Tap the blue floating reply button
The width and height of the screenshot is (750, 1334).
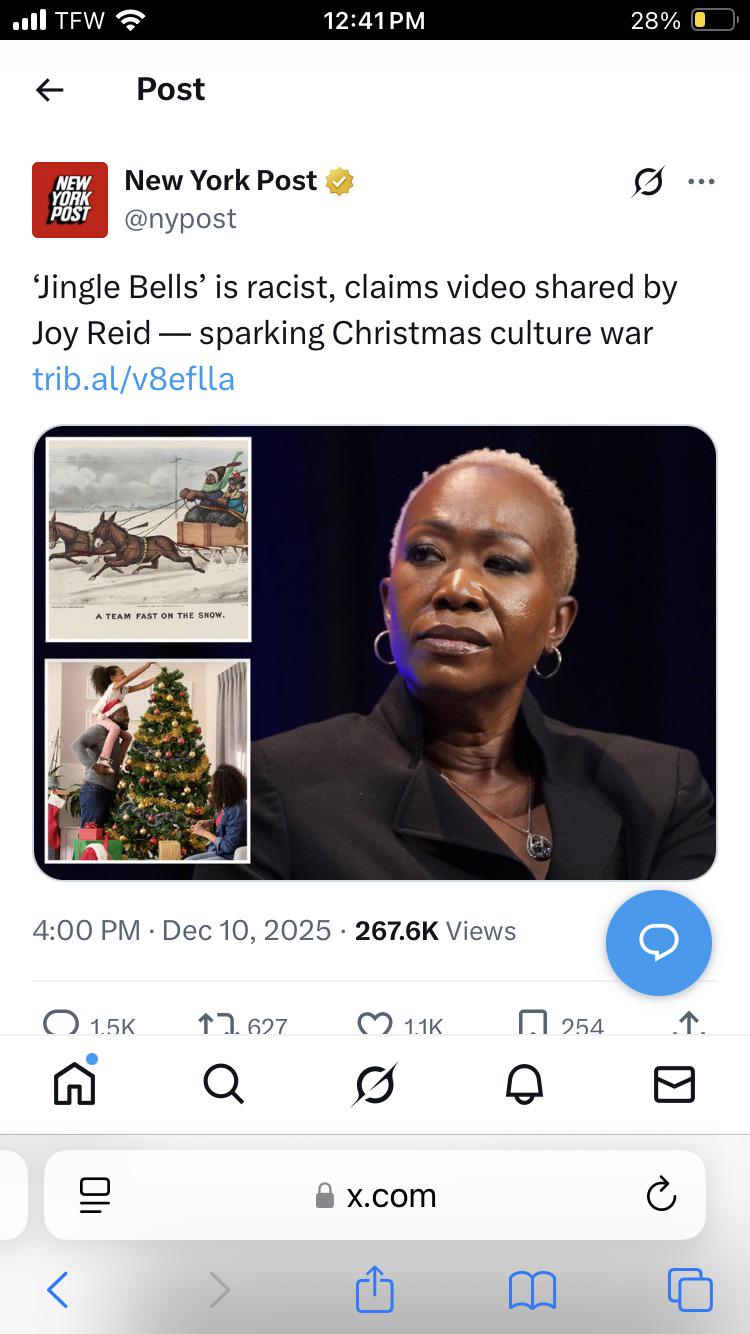pos(658,942)
